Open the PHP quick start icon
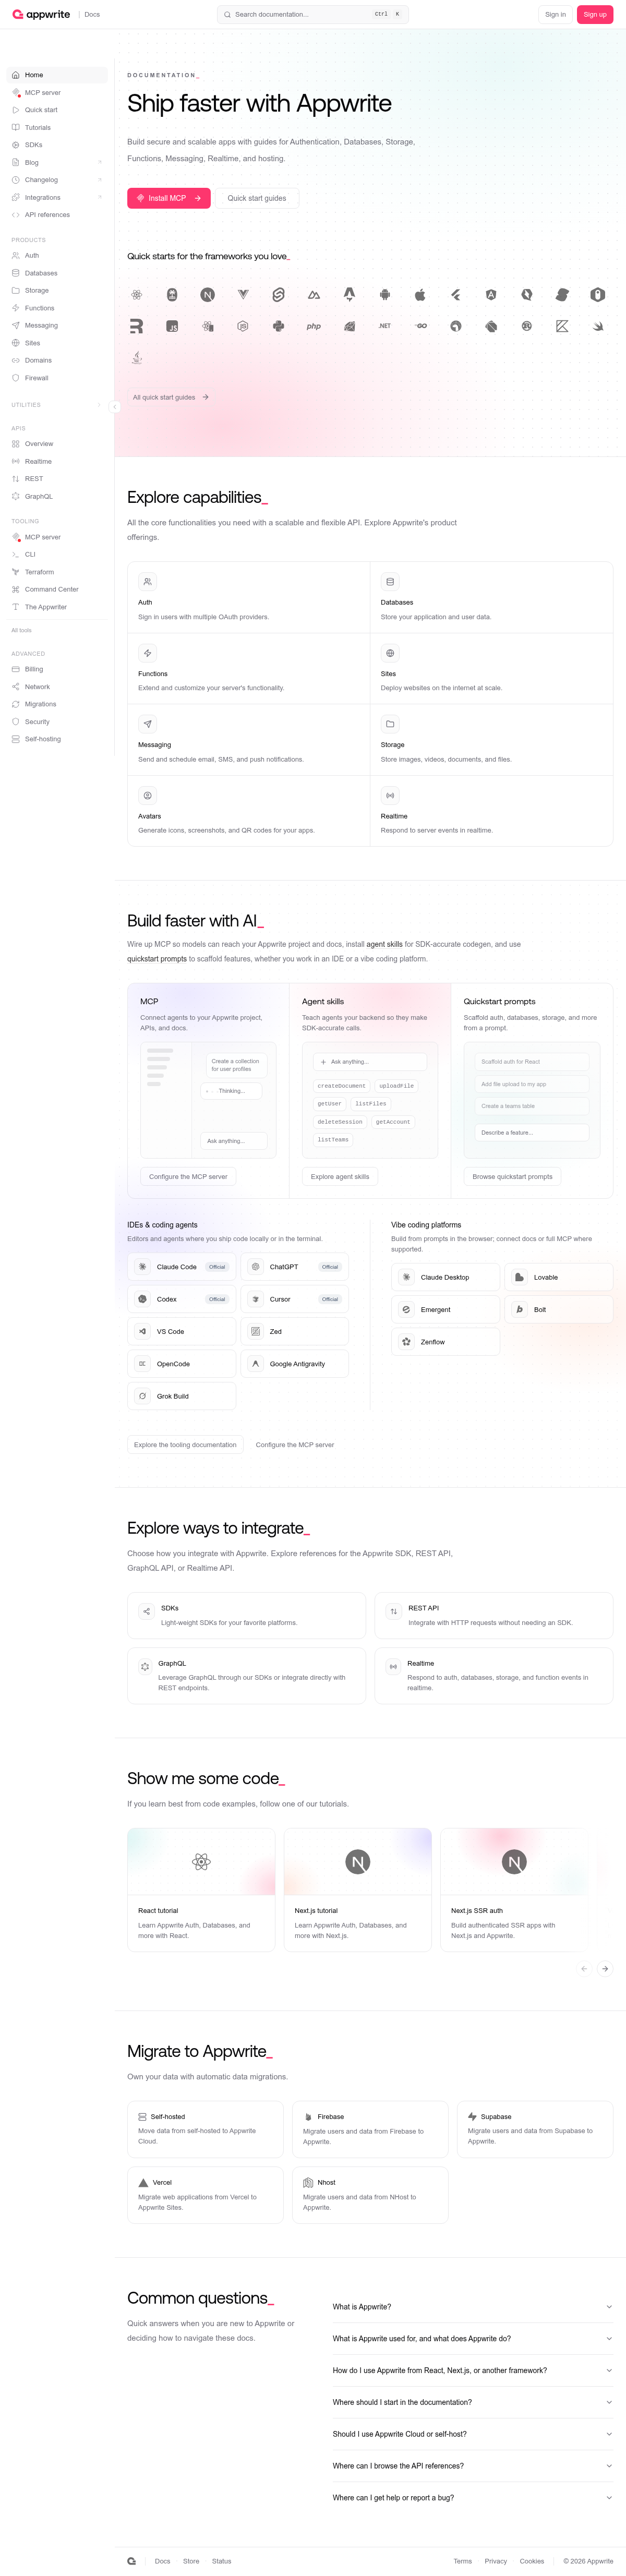The height and width of the screenshot is (2576, 626). click(314, 326)
